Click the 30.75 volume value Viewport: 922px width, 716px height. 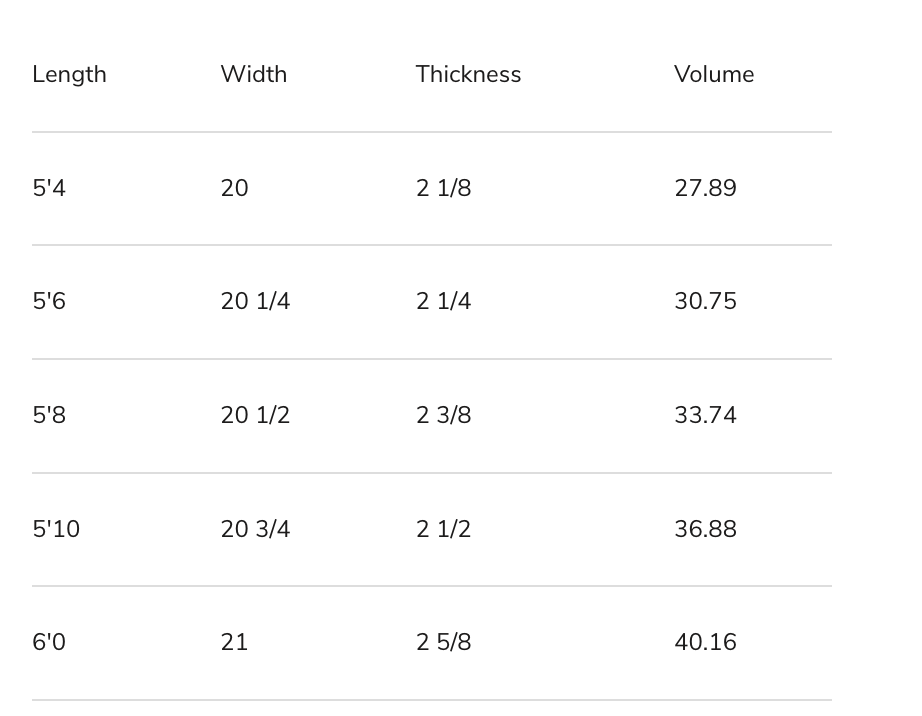(x=705, y=302)
